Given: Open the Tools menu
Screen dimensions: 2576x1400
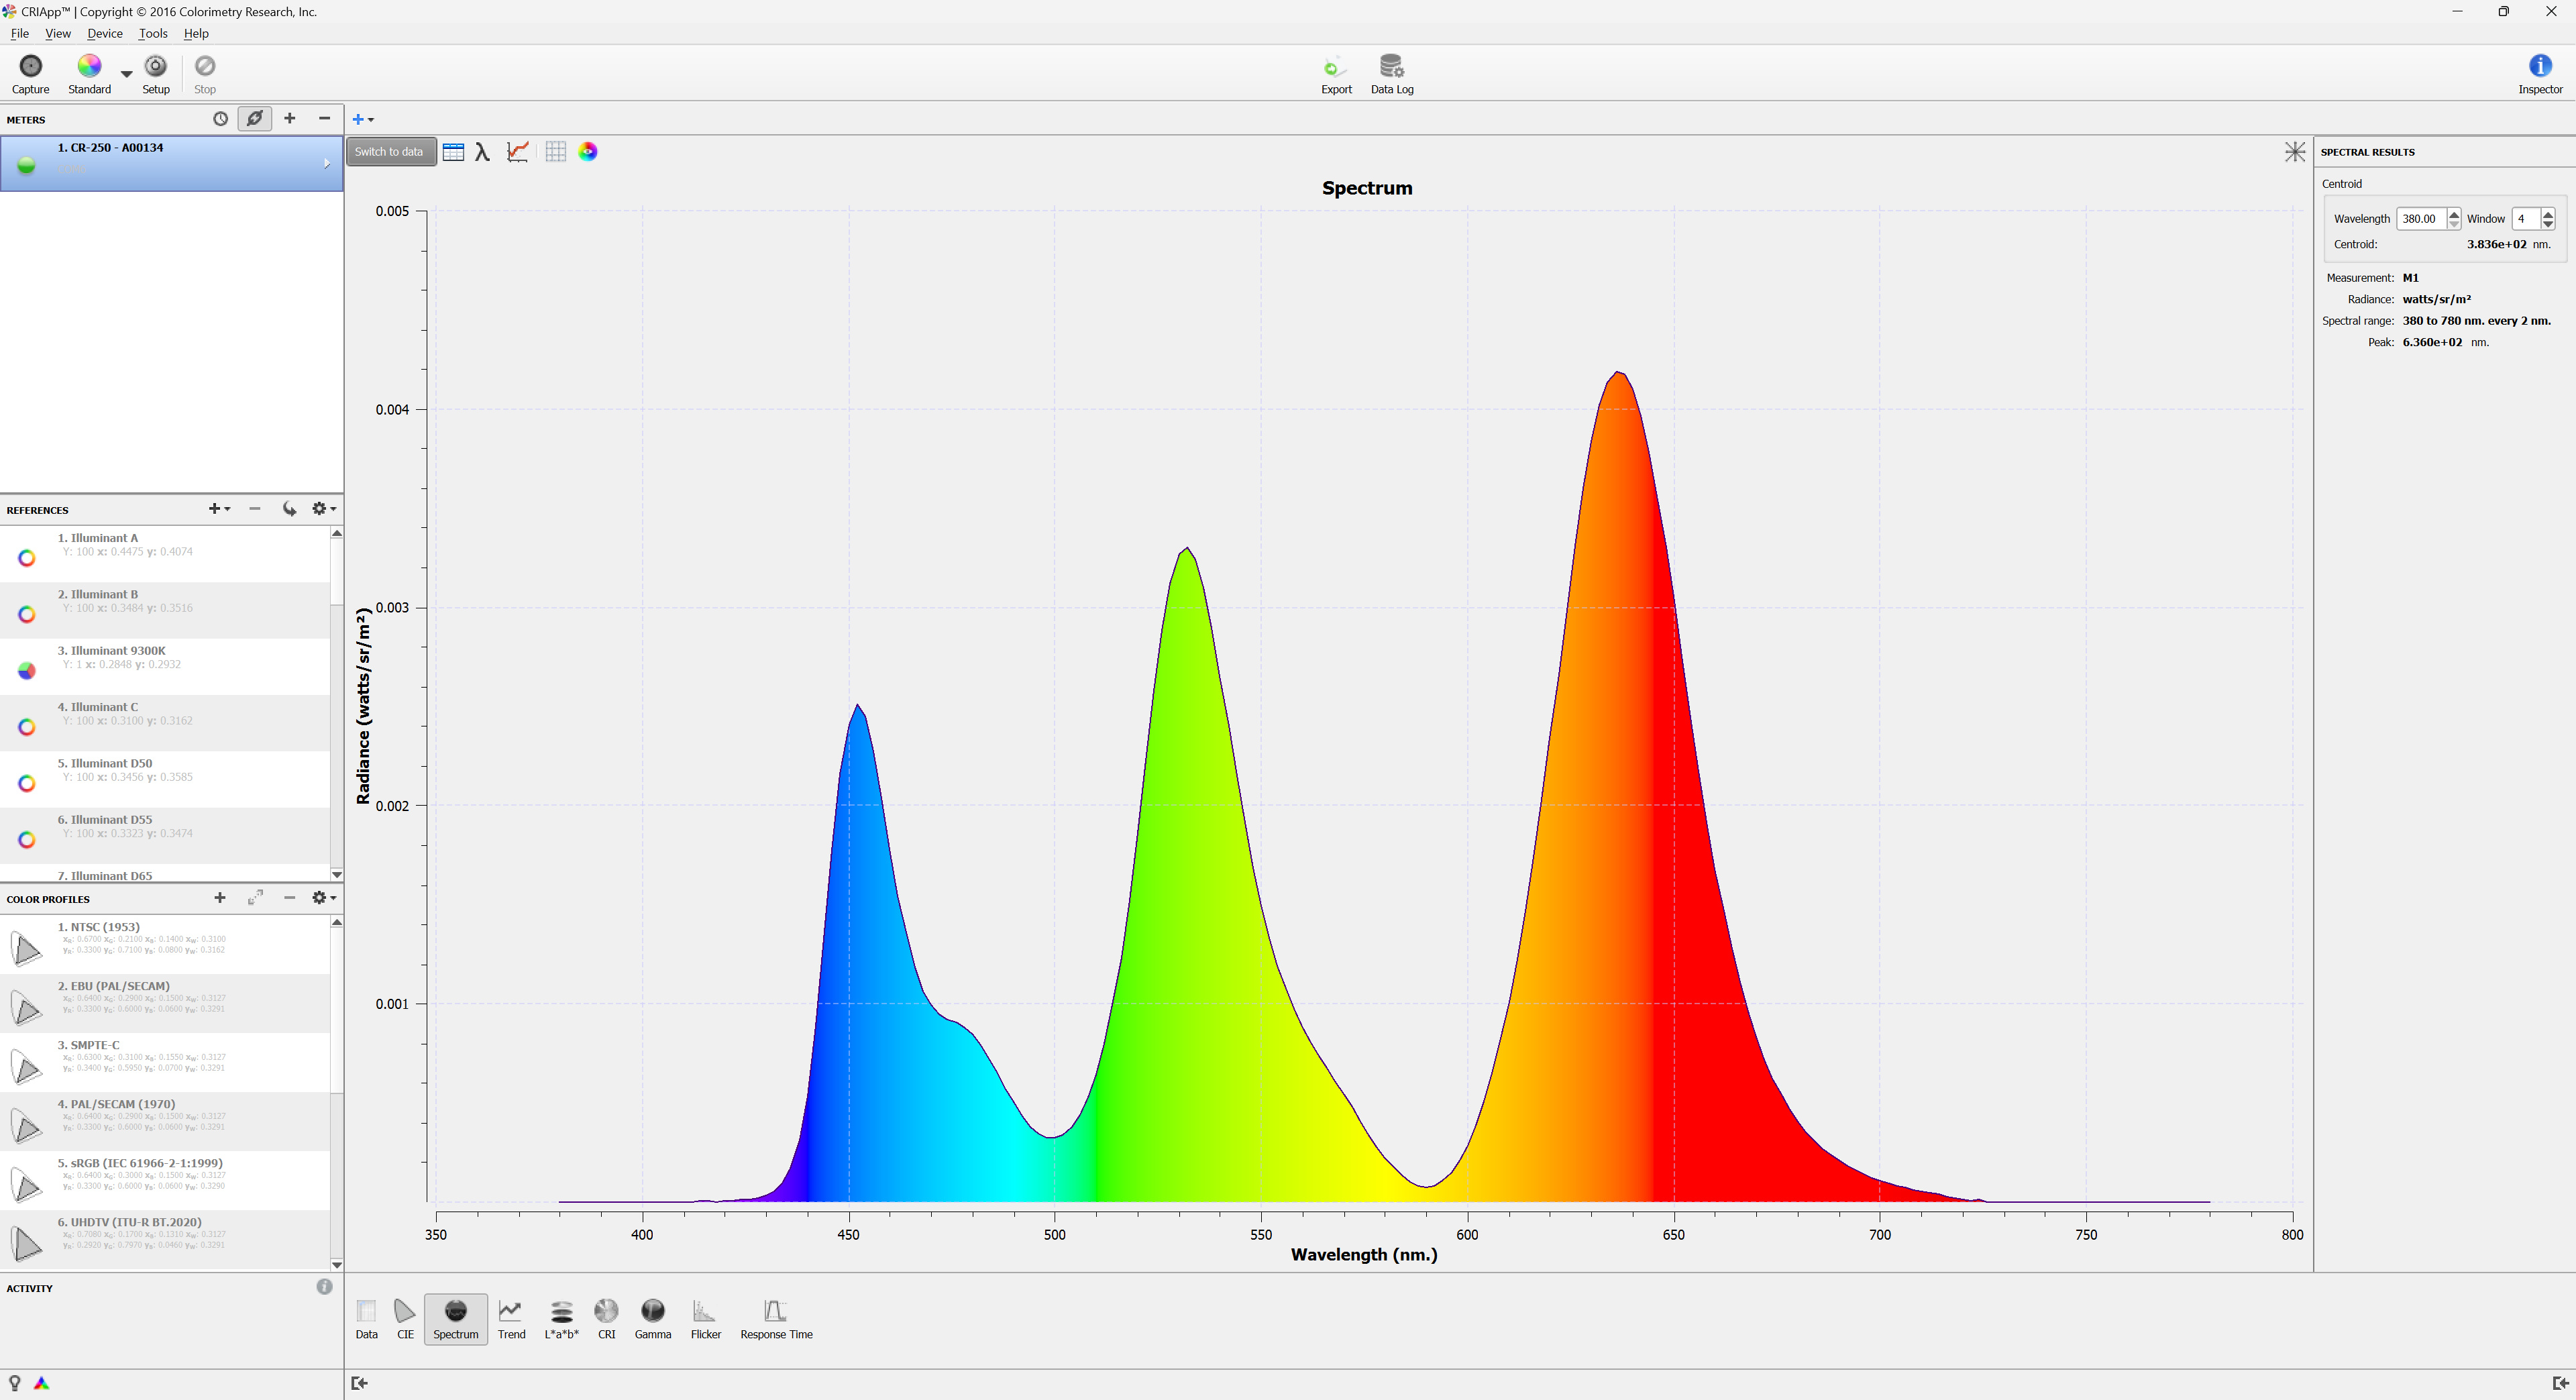Looking at the screenshot, I should pyautogui.click(x=153, y=33).
